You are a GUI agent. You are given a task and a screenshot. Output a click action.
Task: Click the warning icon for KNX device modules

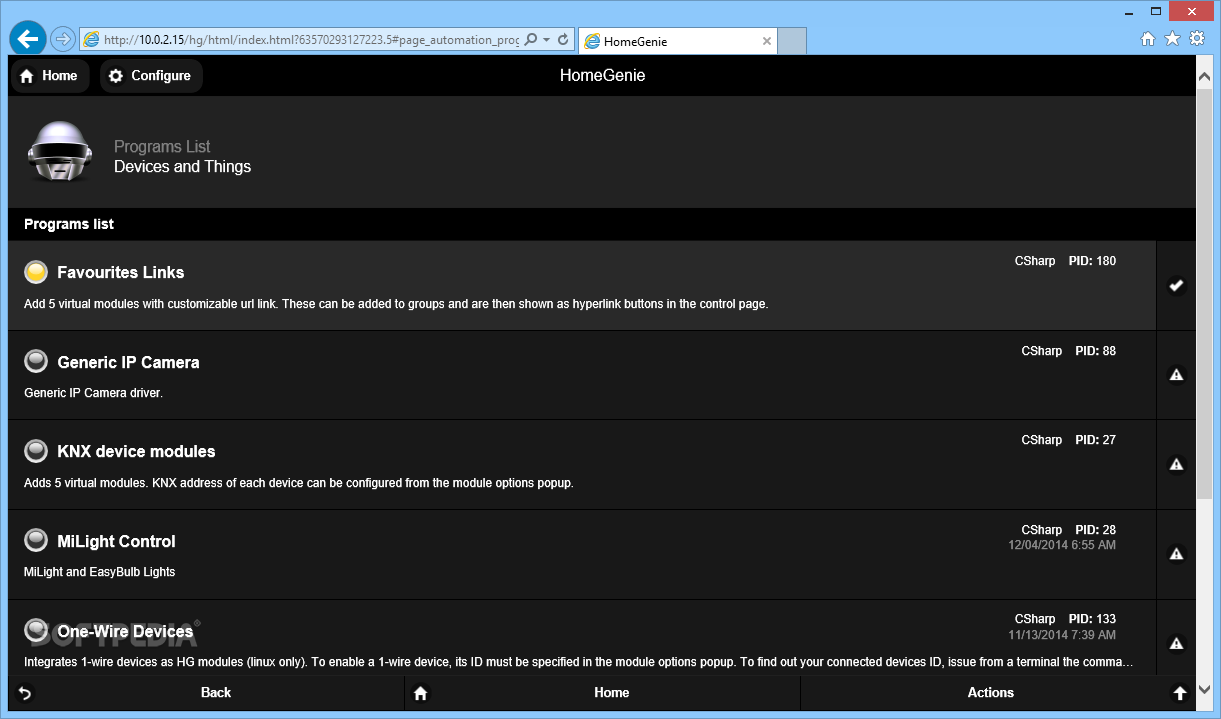coord(1176,464)
